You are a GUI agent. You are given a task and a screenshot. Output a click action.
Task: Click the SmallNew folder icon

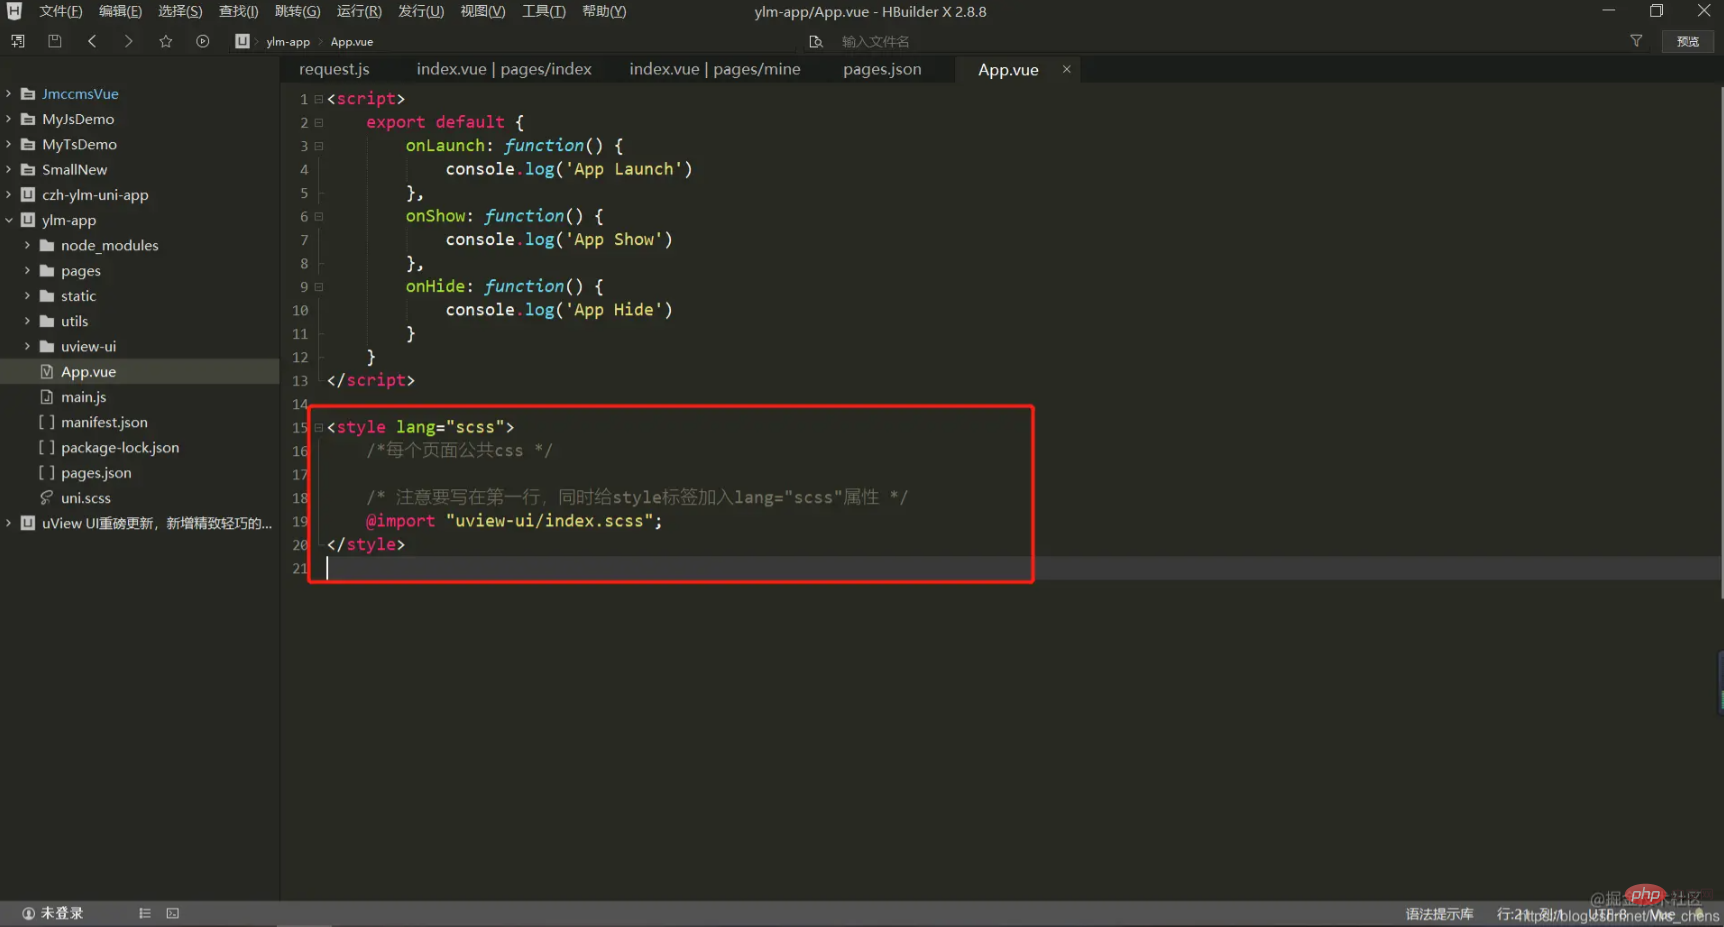click(28, 169)
